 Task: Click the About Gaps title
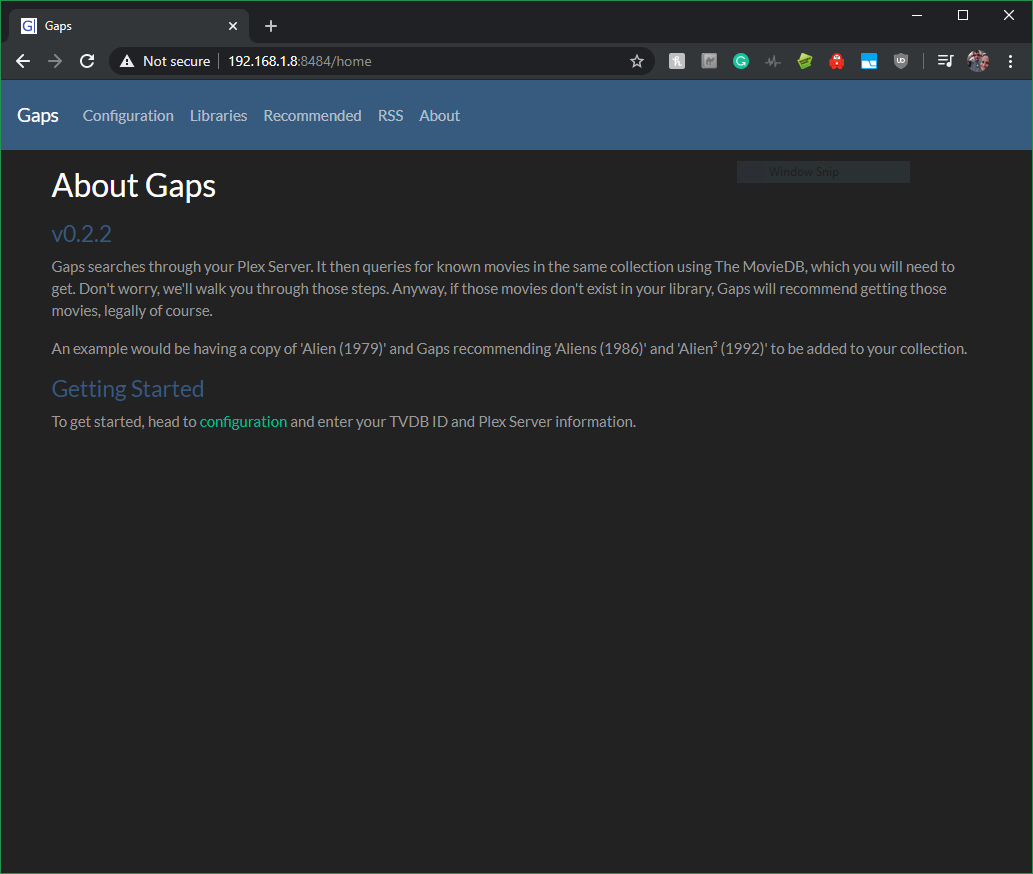coord(134,186)
